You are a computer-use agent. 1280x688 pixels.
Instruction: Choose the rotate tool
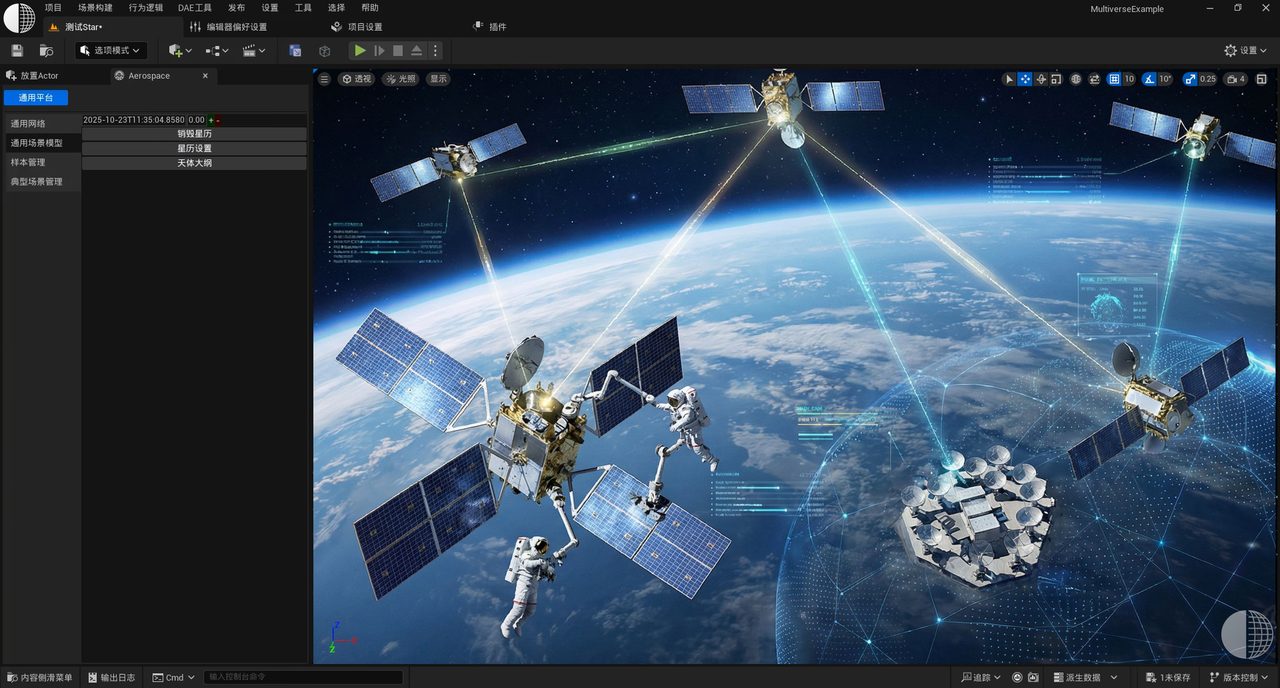(1041, 79)
